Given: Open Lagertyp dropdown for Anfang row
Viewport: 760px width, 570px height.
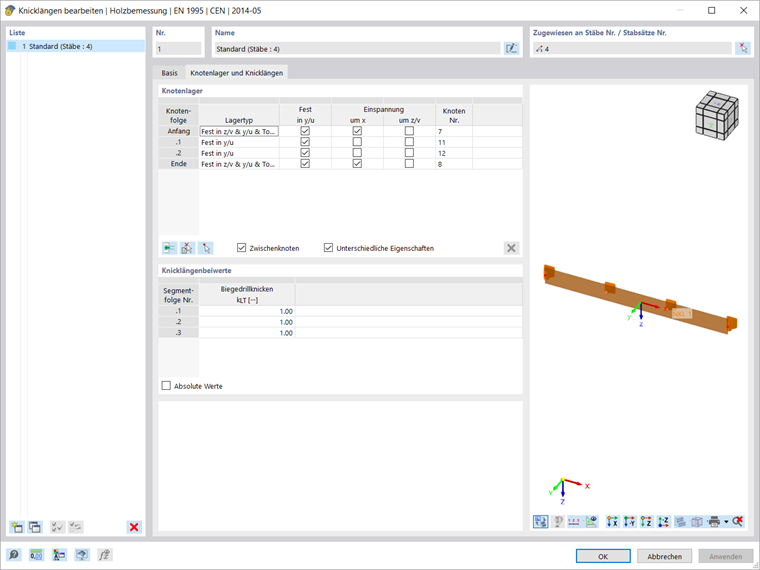Looking at the screenshot, I should [239, 131].
